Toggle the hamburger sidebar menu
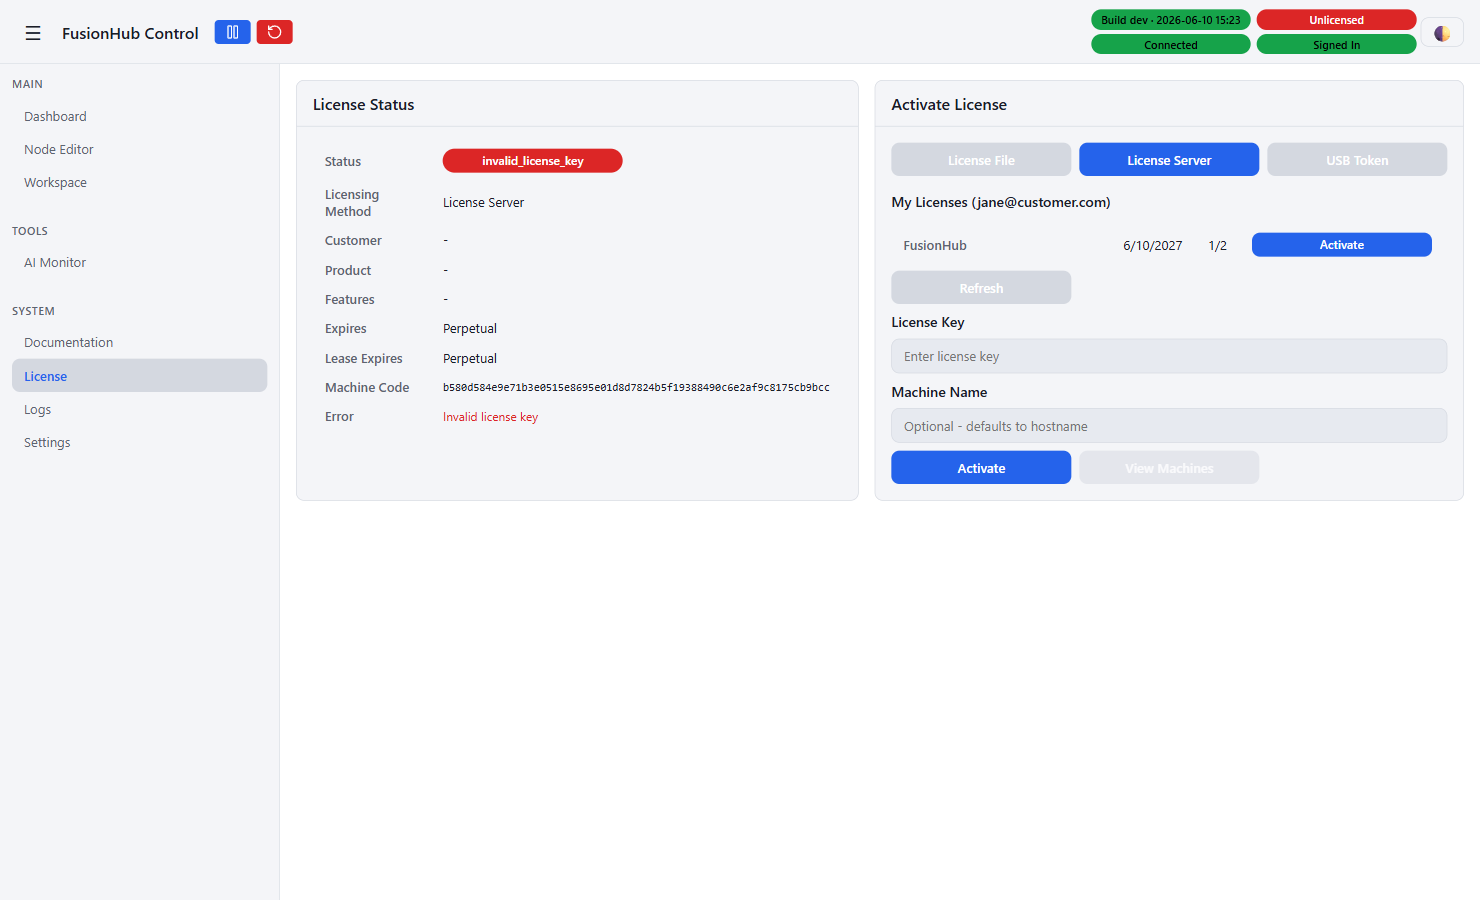 point(33,33)
